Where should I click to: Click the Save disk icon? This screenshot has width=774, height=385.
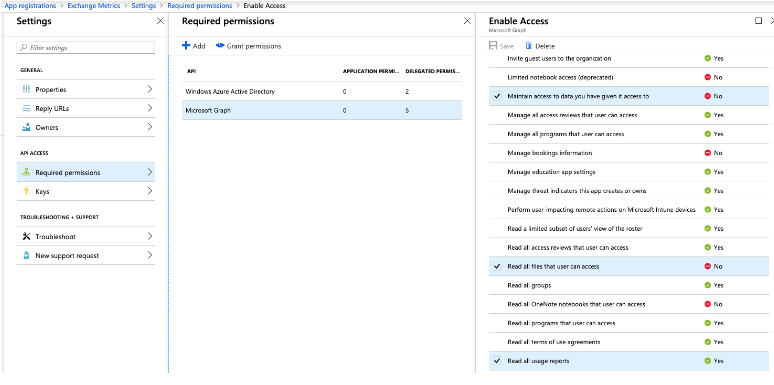[x=493, y=45]
